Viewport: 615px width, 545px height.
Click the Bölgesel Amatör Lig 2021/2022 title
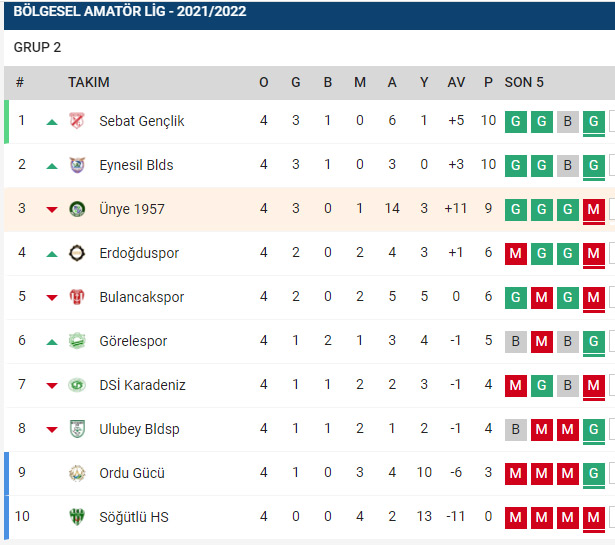pyautogui.click(x=130, y=11)
